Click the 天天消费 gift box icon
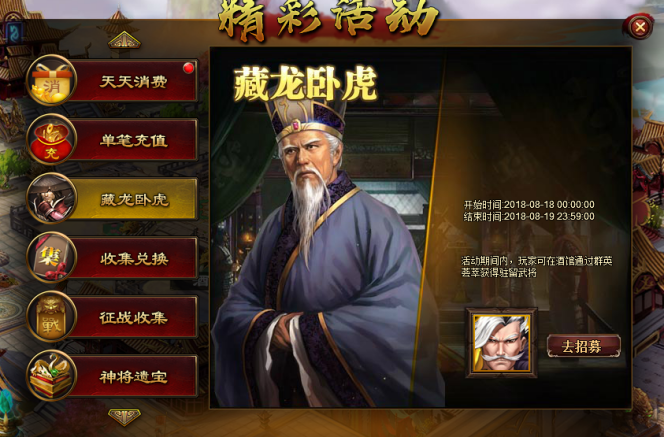The width and height of the screenshot is (664, 438). pyautogui.click(x=52, y=80)
